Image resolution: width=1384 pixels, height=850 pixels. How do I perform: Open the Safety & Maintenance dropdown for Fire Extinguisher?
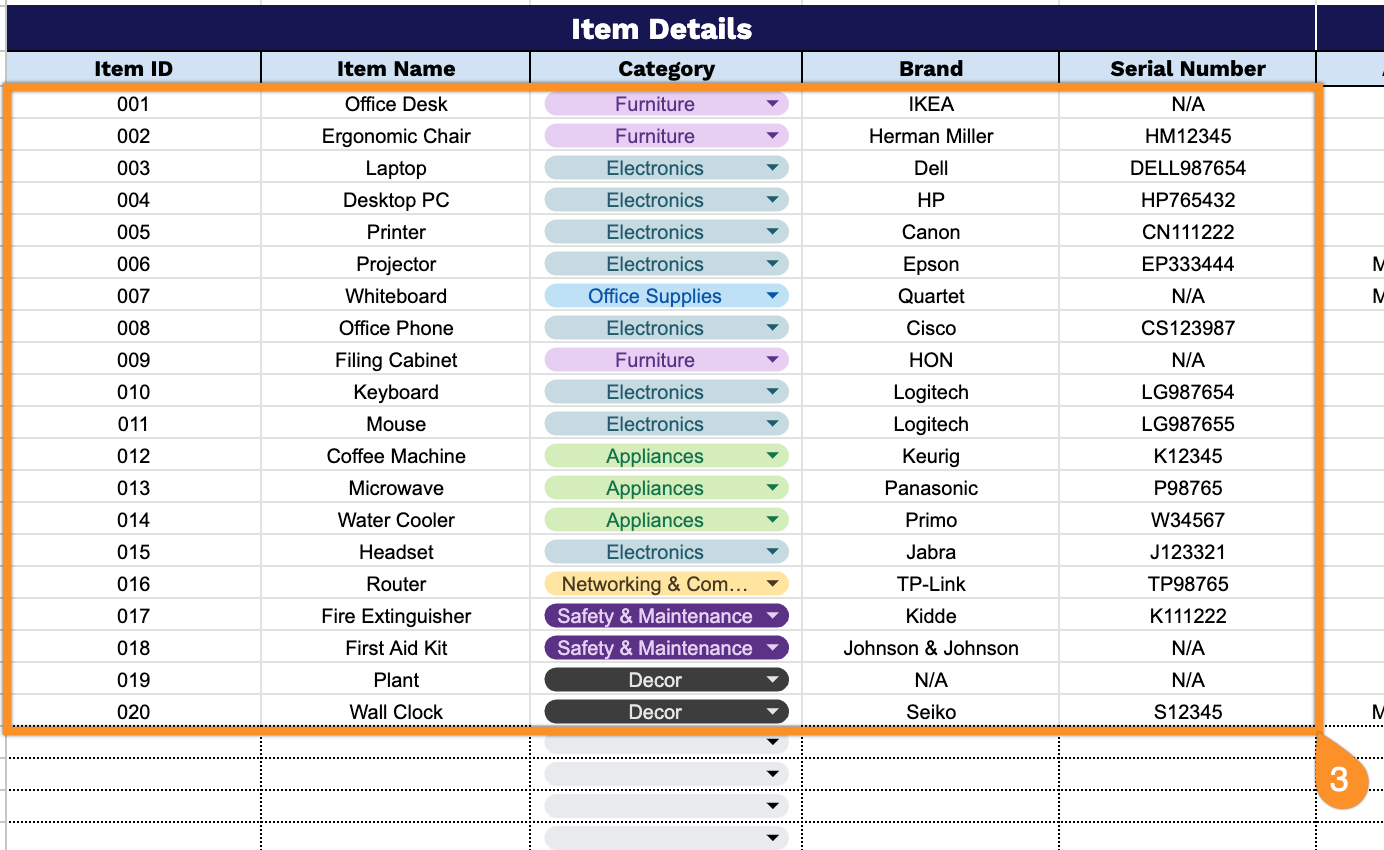point(774,616)
